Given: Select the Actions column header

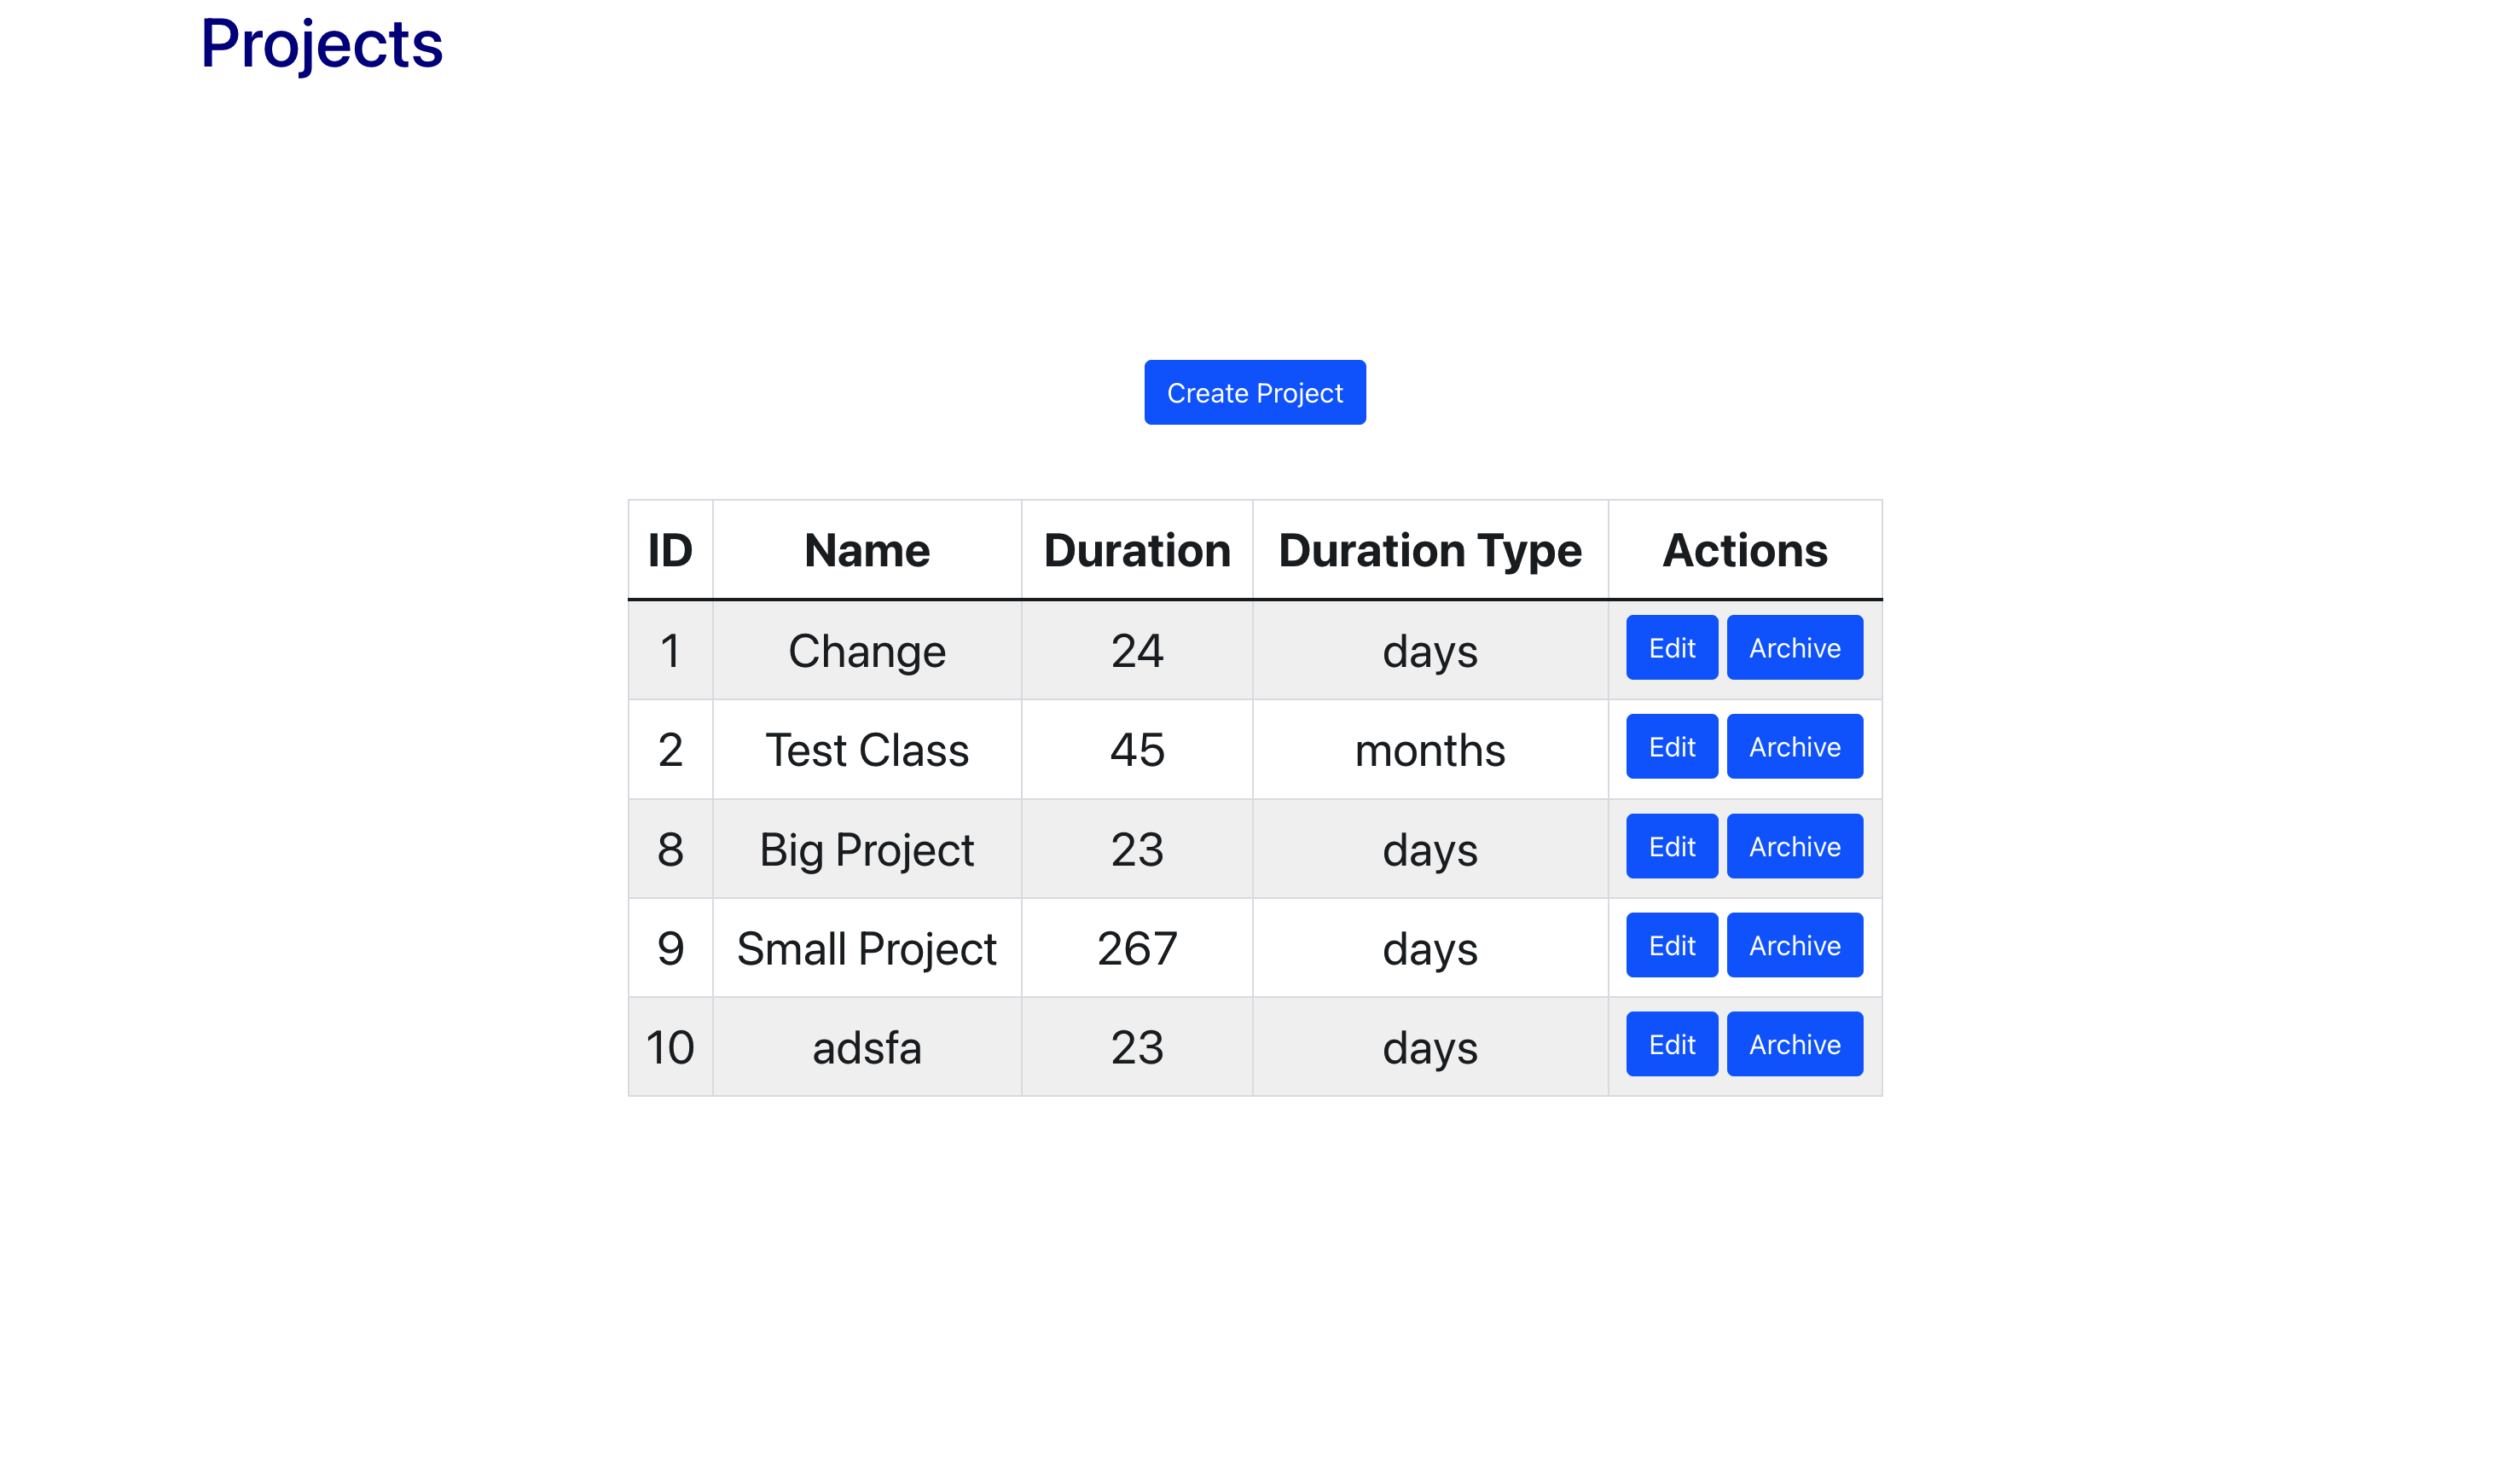Looking at the screenshot, I should click(x=1744, y=549).
